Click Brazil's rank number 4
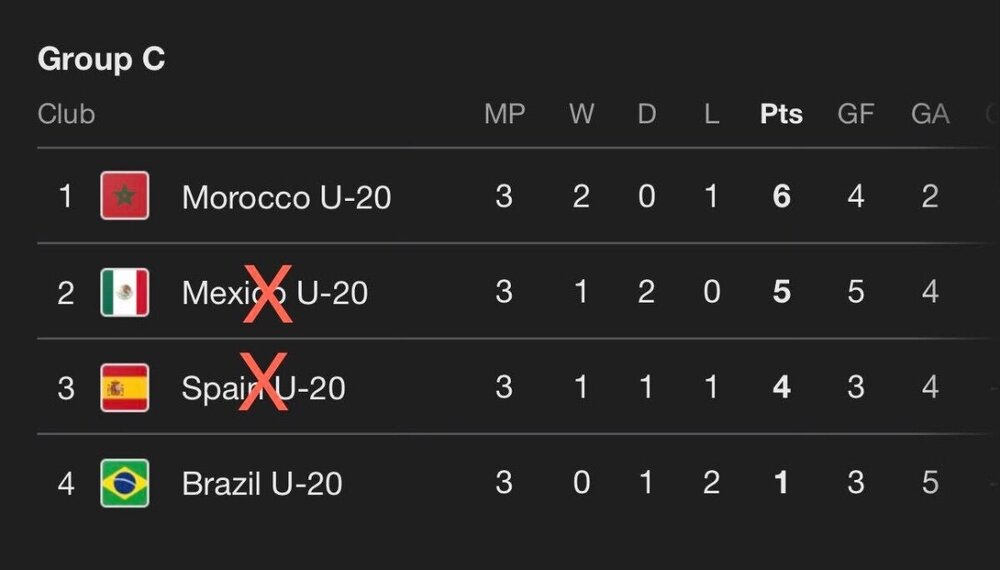Image resolution: width=1000 pixels, height=570 pixels. [x=66, y=485]
